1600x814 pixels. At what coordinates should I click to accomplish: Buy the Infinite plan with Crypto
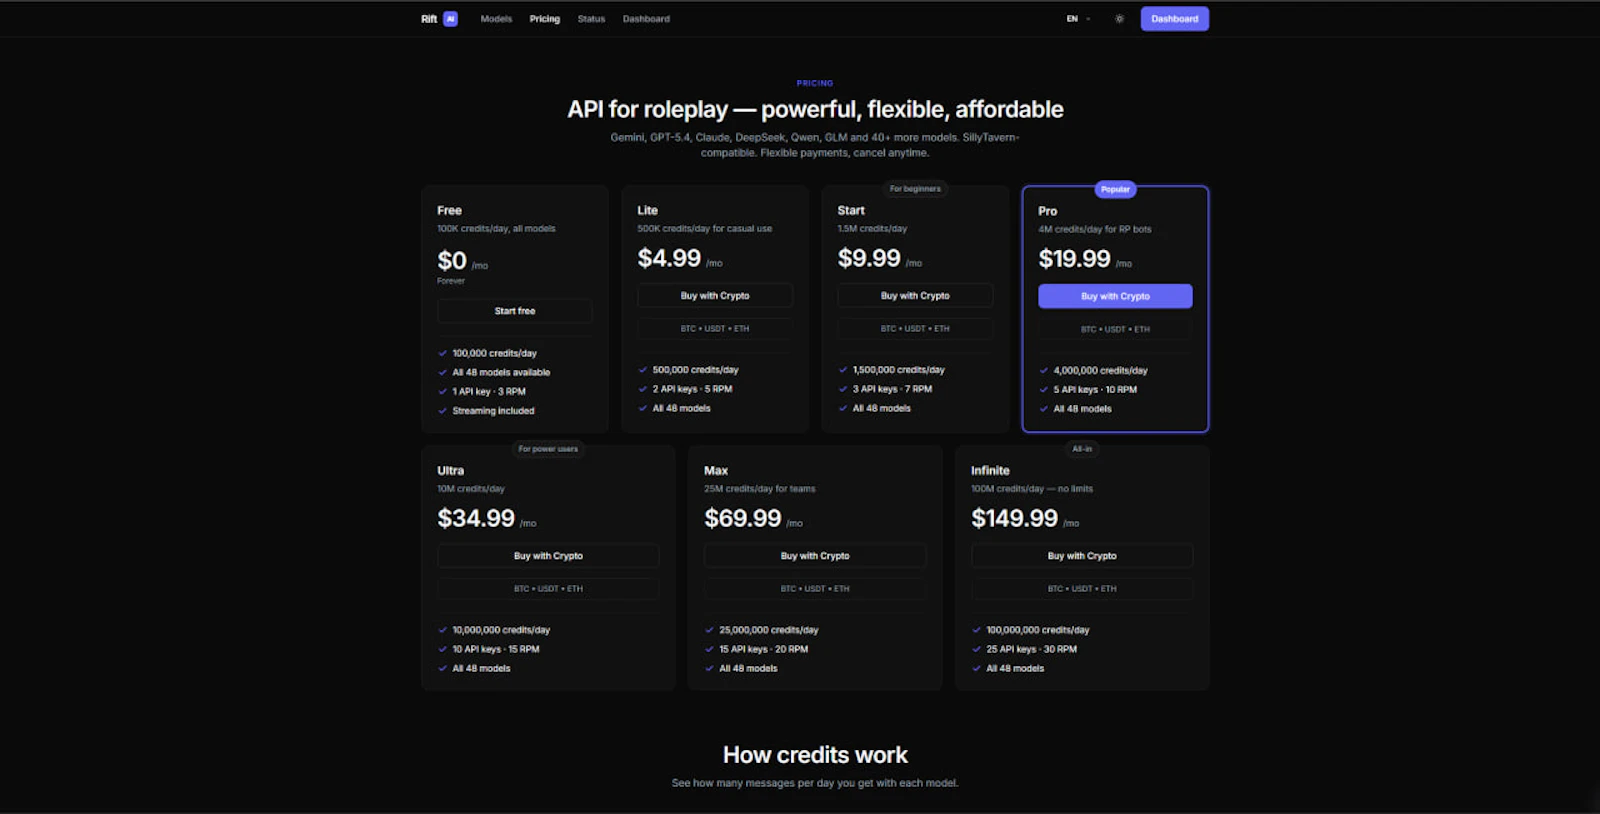[x=1082, y=556]
